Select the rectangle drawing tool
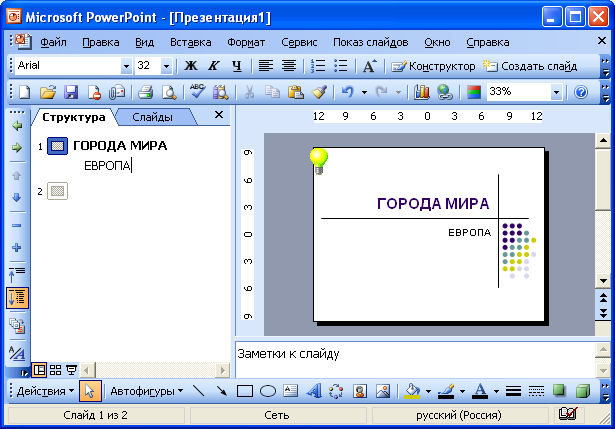The image size is (615, 429). pyautogui.click(x=245, y=391)
